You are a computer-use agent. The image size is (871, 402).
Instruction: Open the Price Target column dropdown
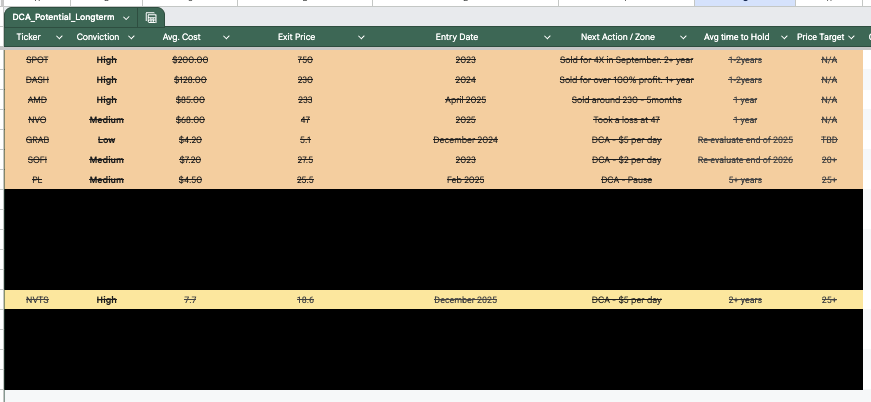click(x=851, y=37)
